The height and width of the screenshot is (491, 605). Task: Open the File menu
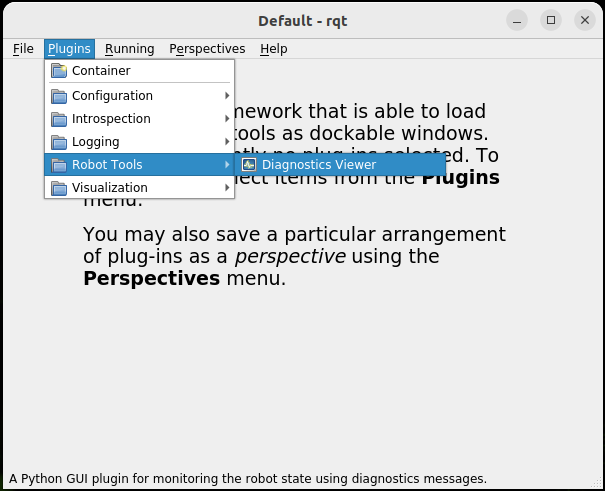[x=22, y=49]
